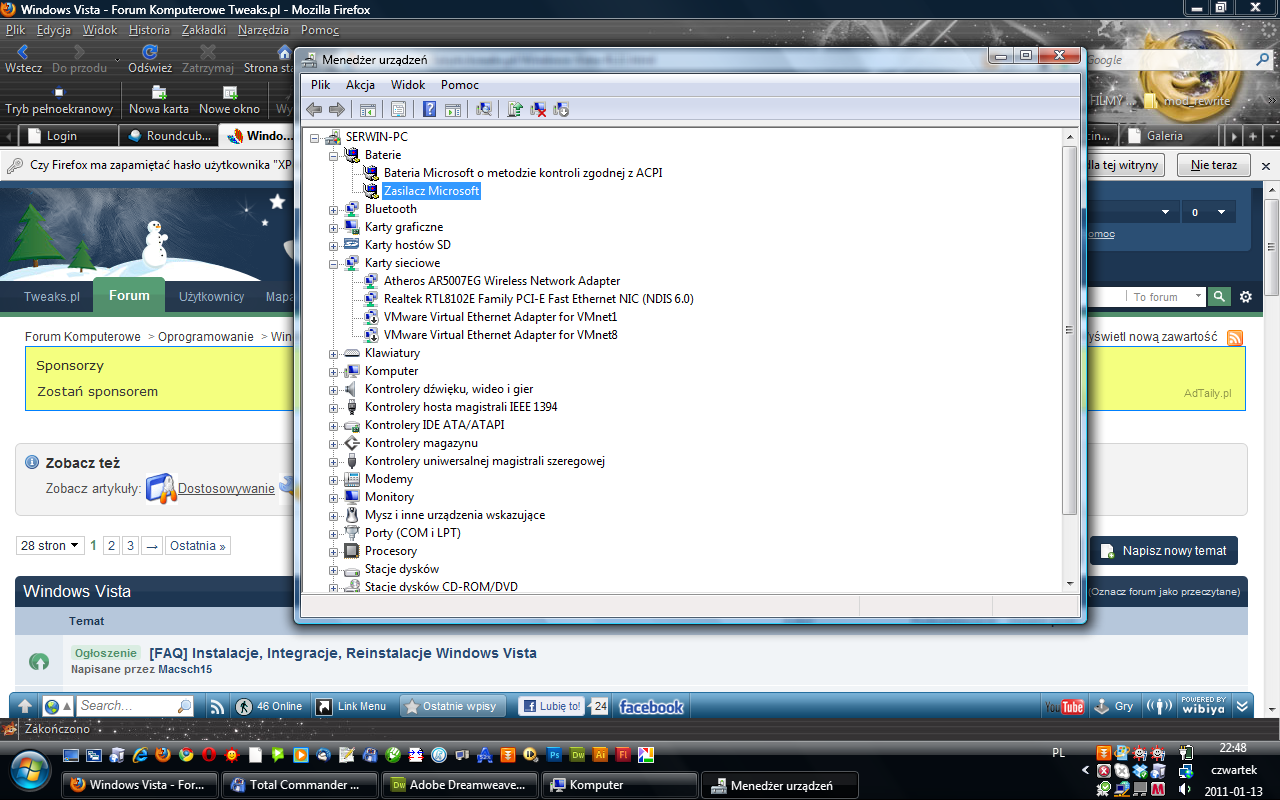This screenshot has height=800, width=1280.
Task: Click Zostań sponsorem link
Action: click(98, 392)
